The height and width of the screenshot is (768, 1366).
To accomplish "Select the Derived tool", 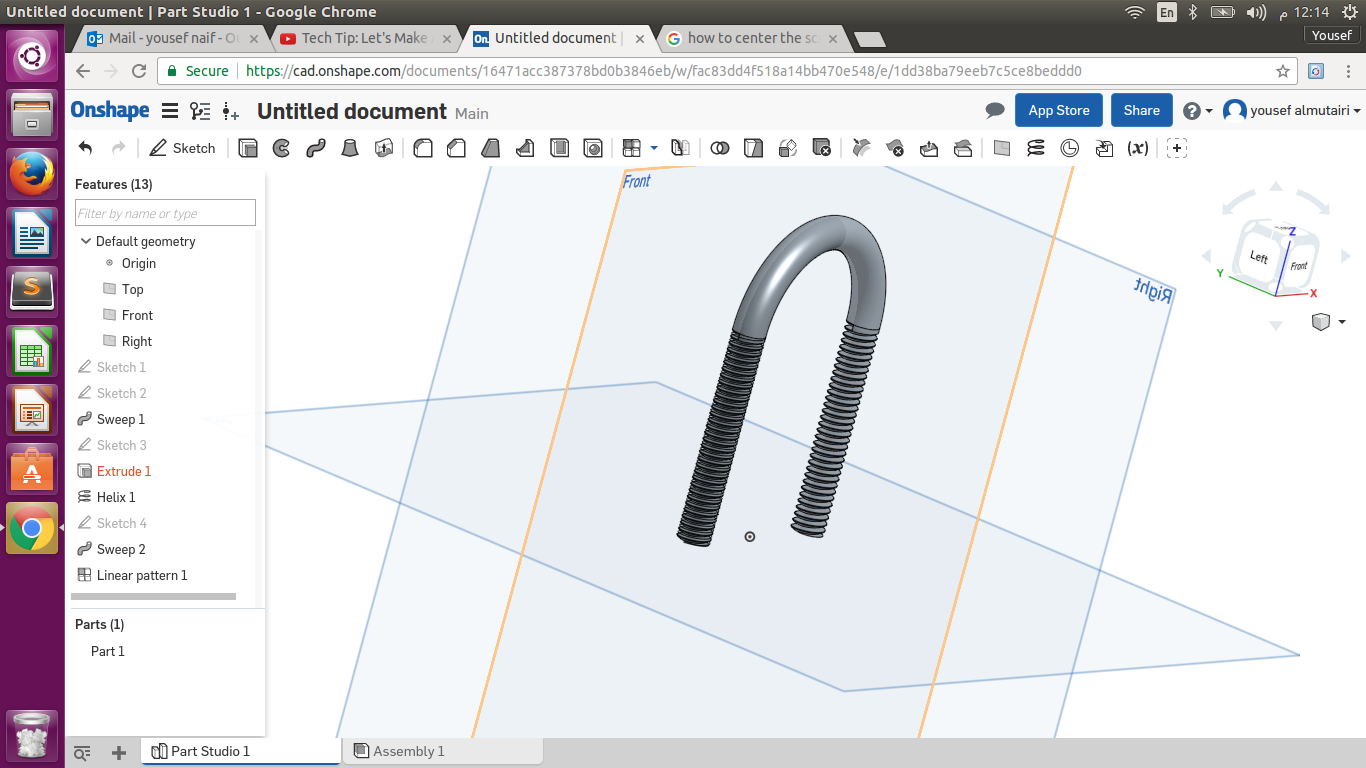I will click(x=1104, y=148).
